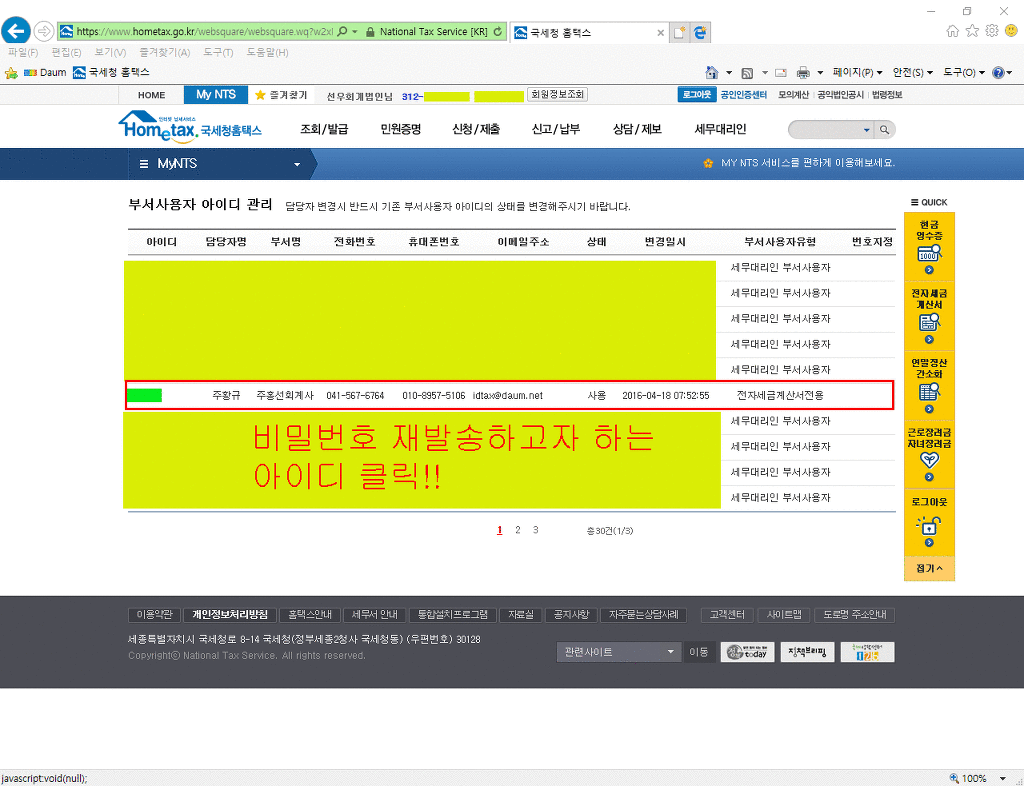The width and height of the screenshot is (1024, 786).
Task: Go back with the browser back arrow
Action: (x=16, y=31)
